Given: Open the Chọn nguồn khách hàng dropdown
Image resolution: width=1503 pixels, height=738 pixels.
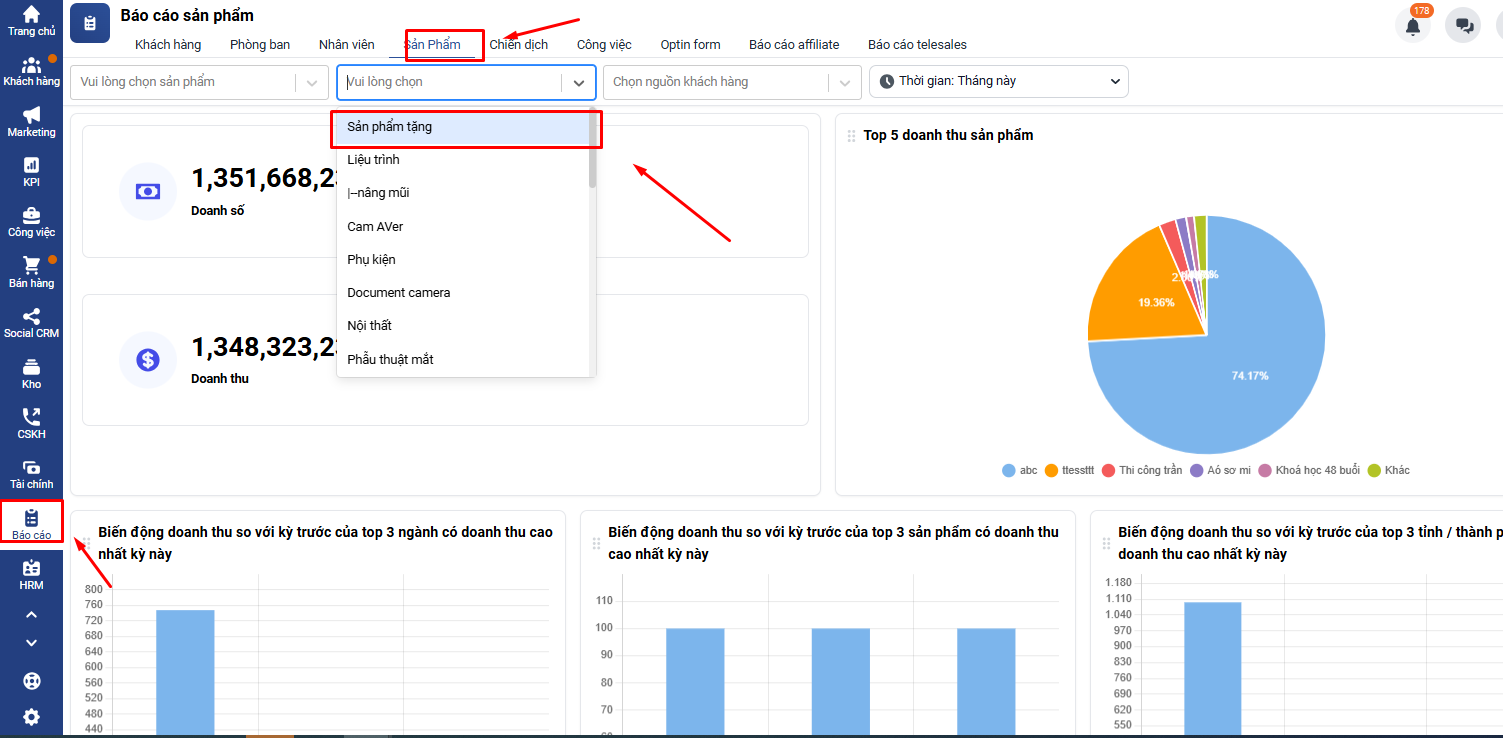Looking at the screenshot, I should click(731, 82).
